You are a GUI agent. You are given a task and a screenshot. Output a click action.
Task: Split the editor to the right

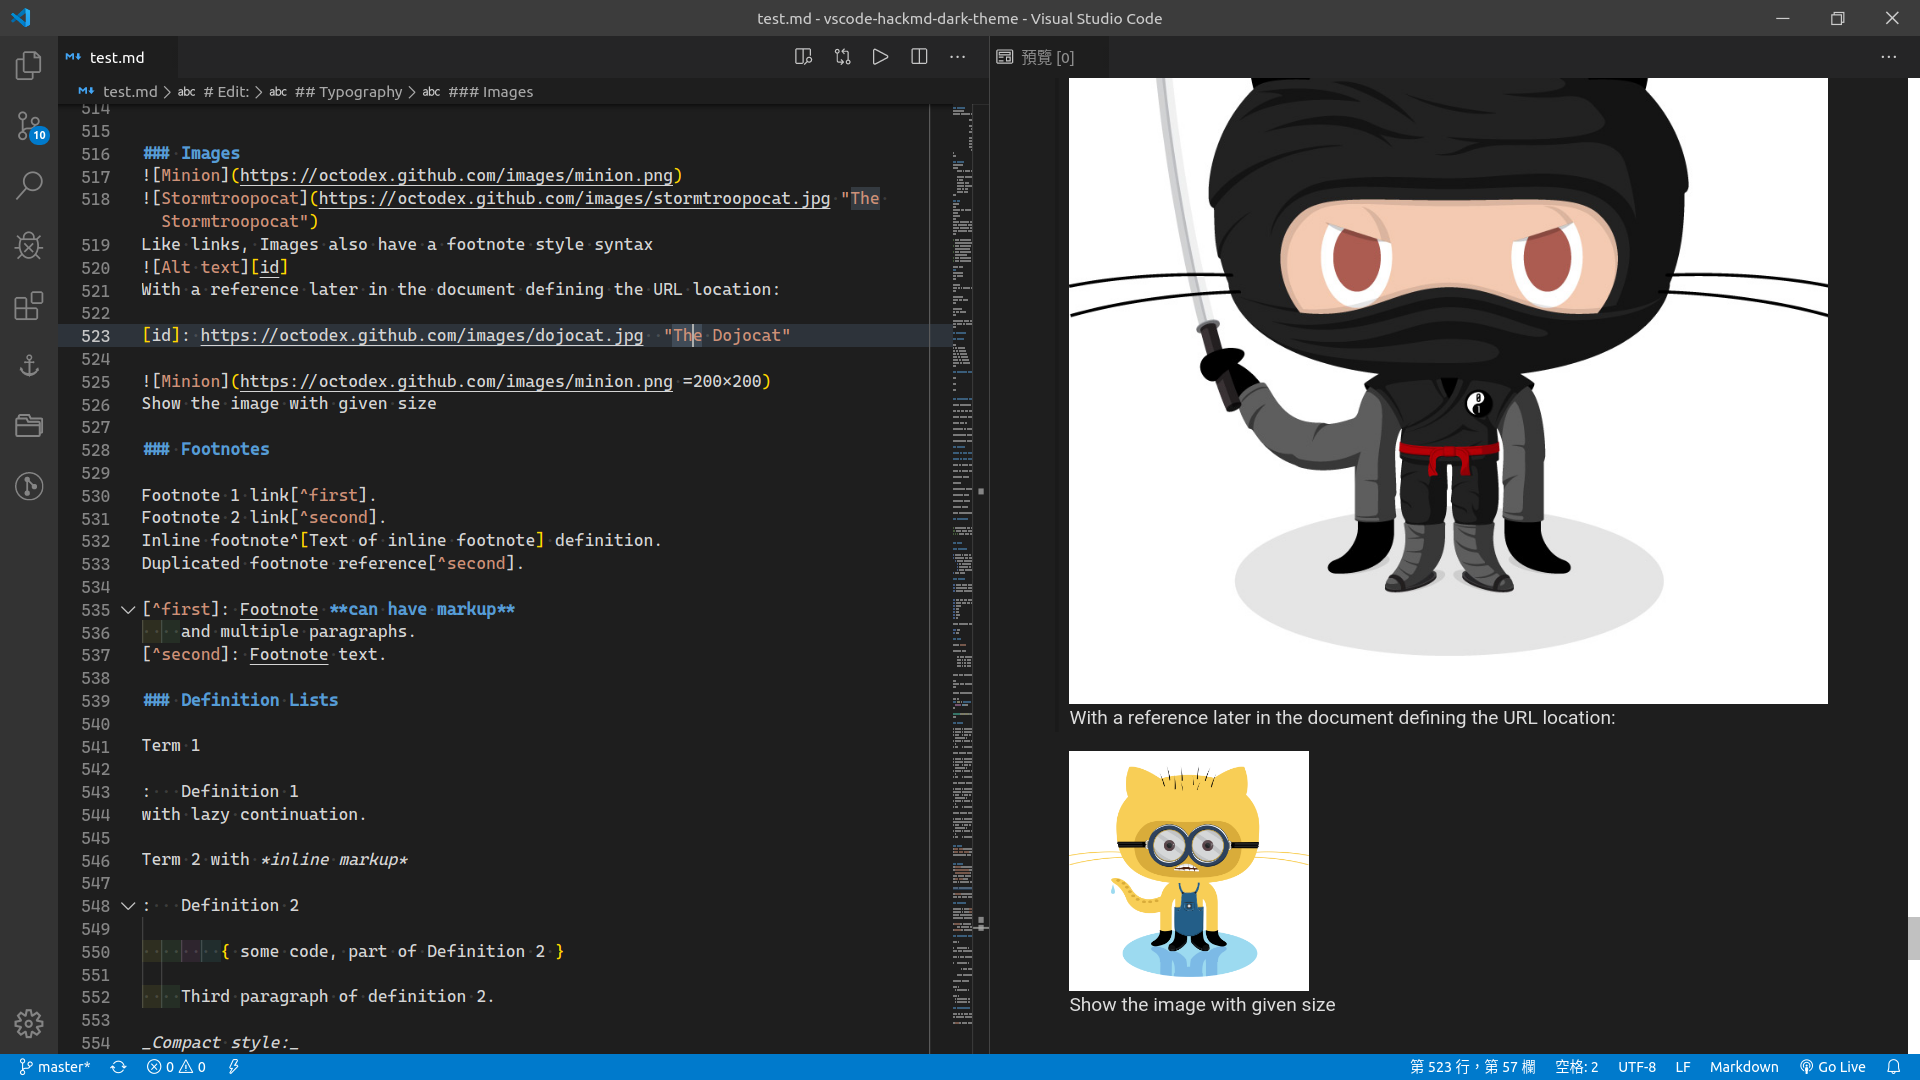[x=919, y=57]
